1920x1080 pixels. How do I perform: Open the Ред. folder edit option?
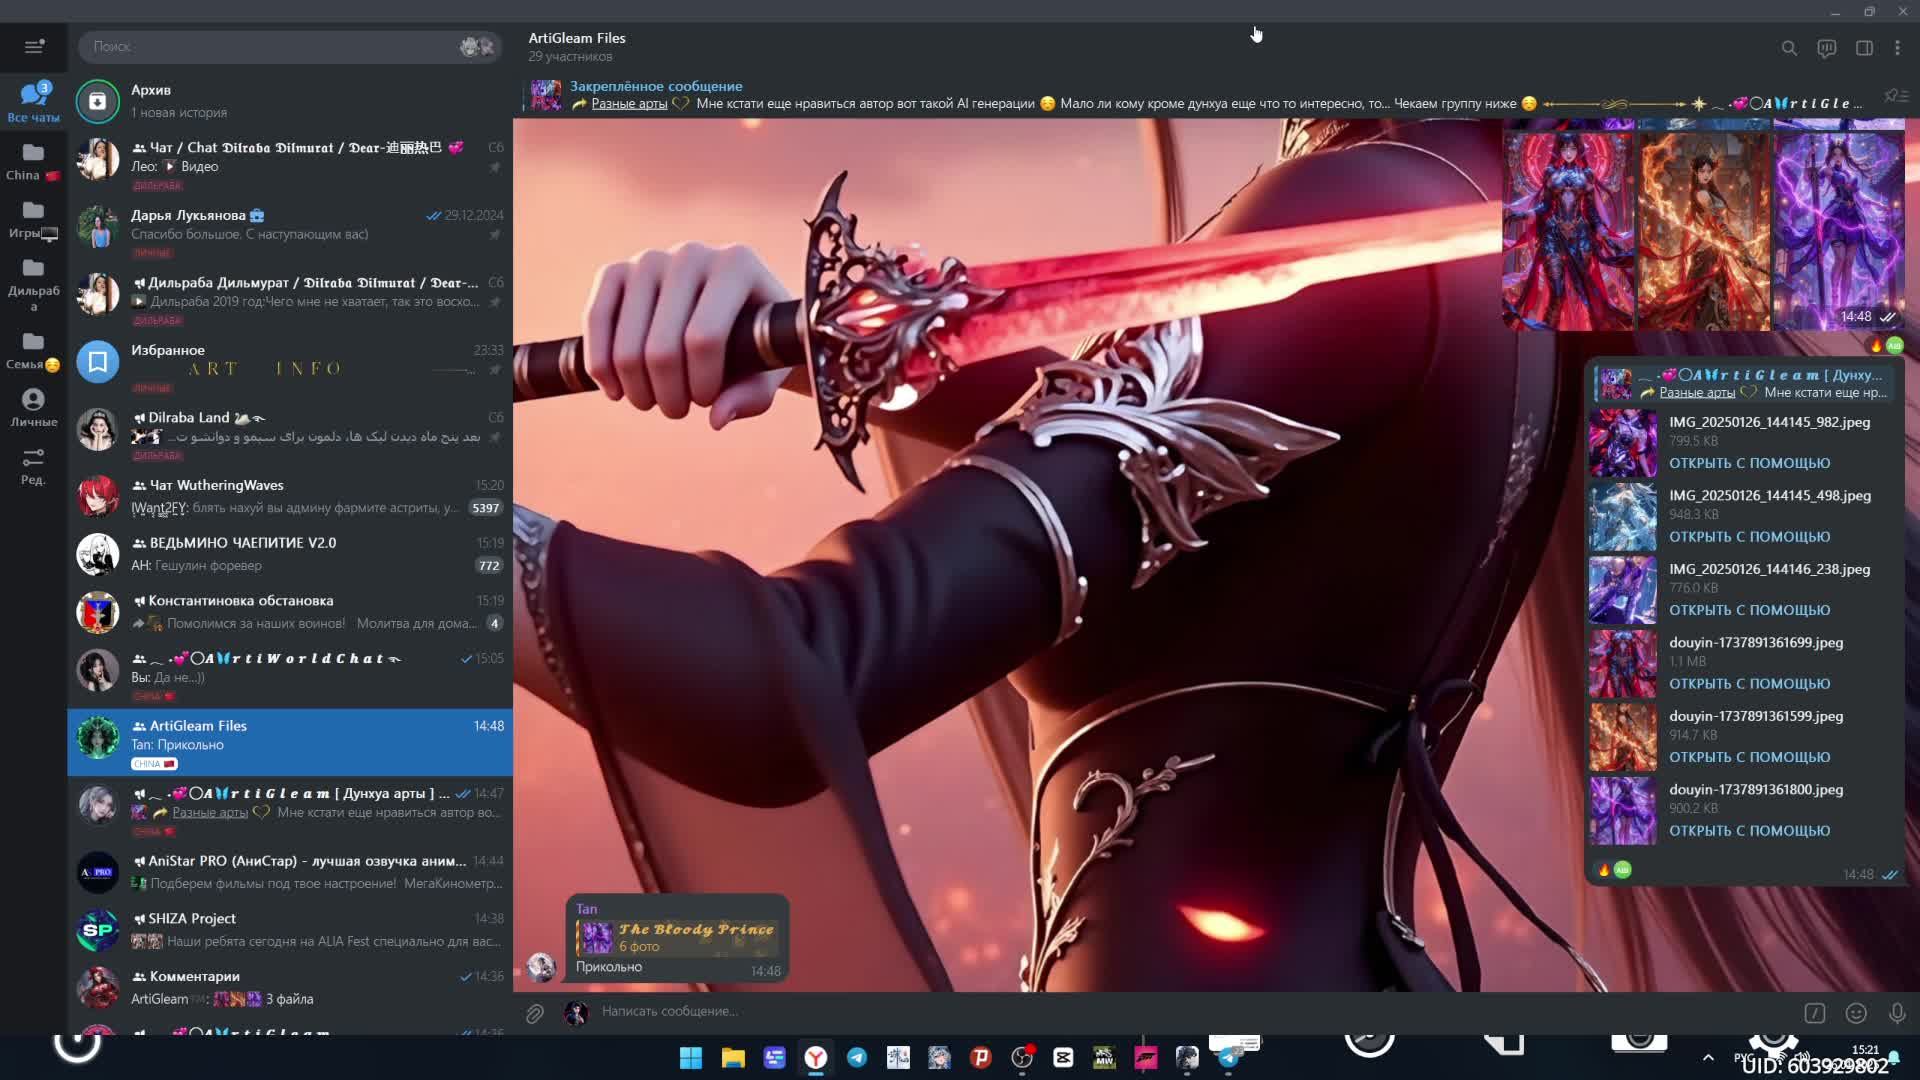click(x=33, y=466)
